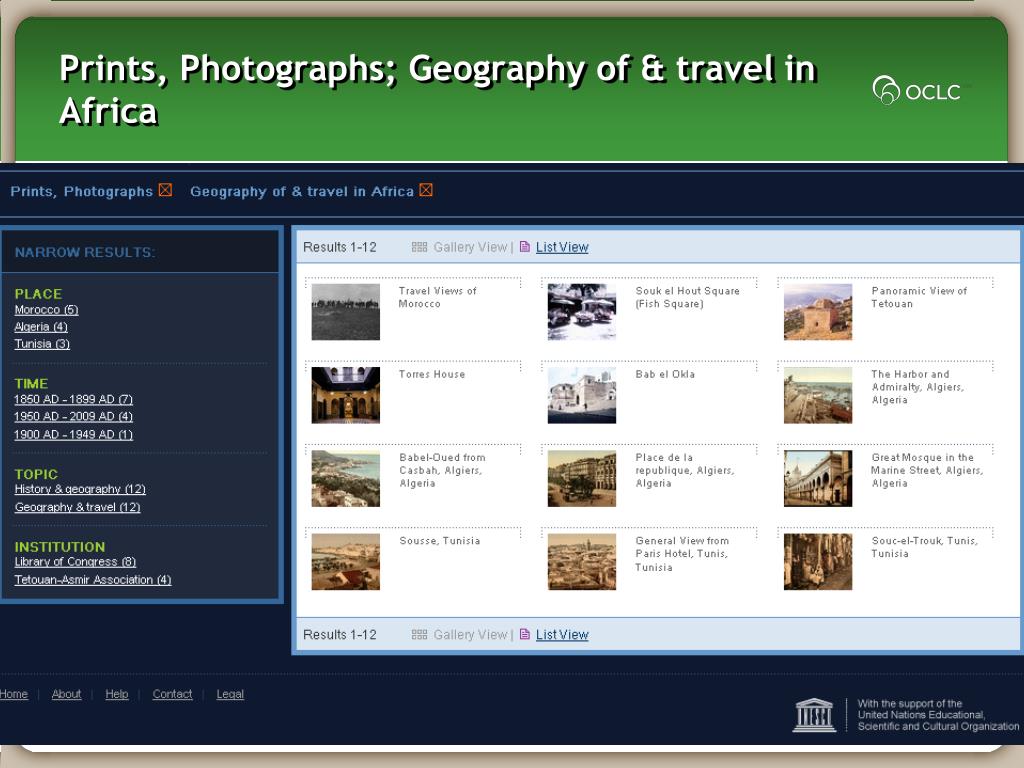Click the Panoramic View of Tetouan title
Viewport: 1024px width, 768px height.
919,297
